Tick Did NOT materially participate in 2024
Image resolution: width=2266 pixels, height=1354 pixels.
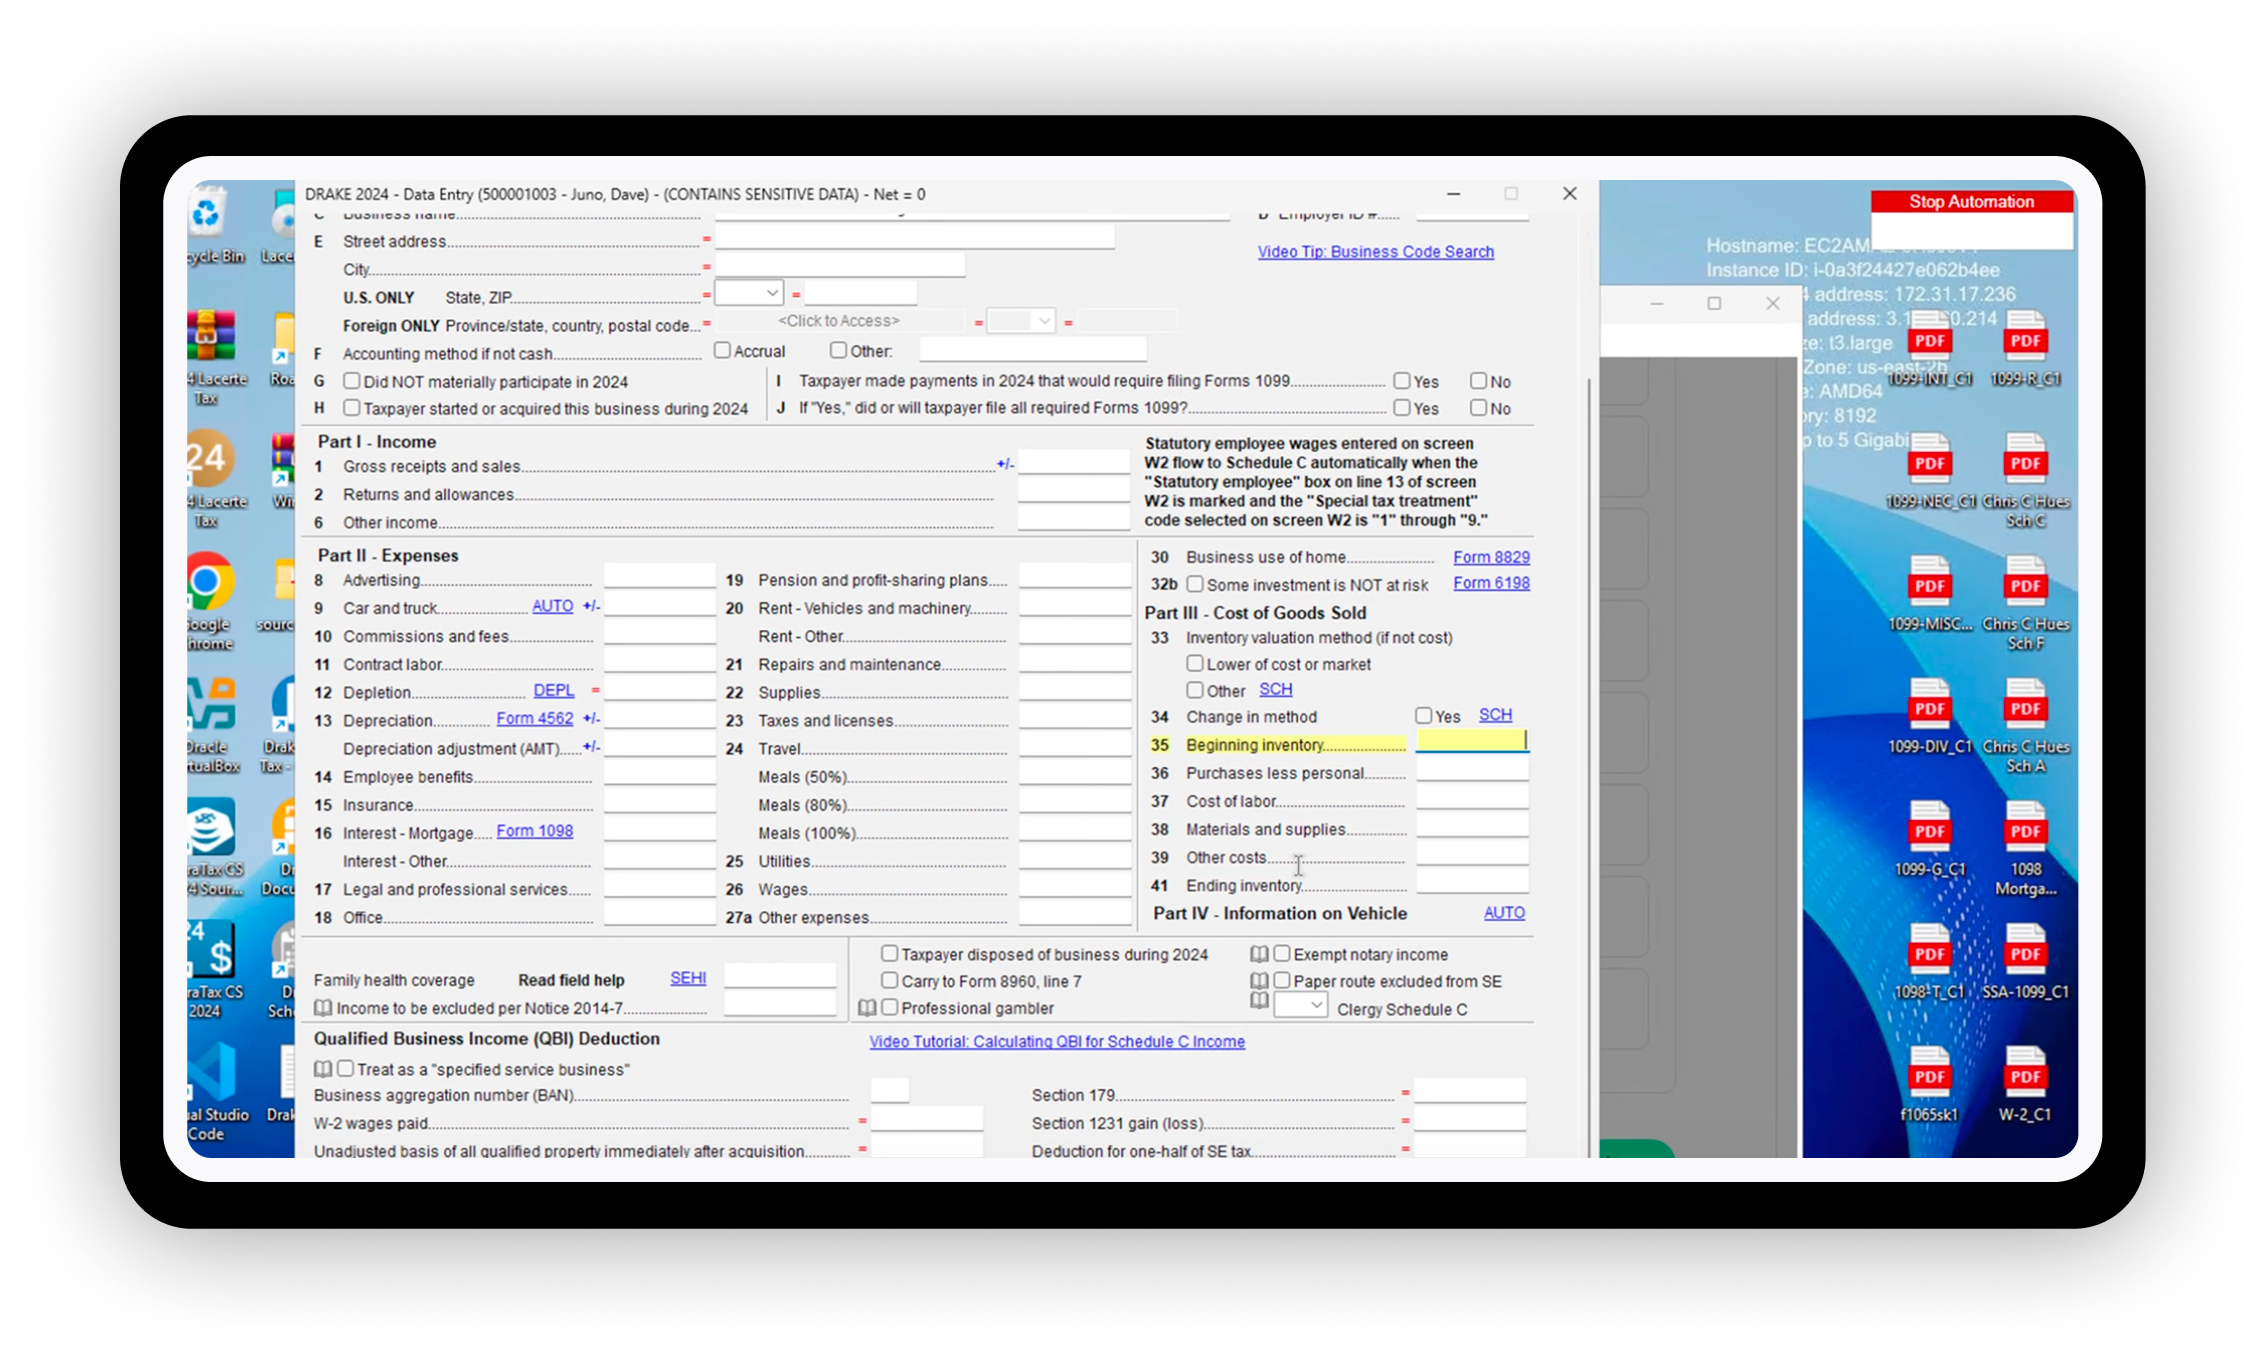tap(352, 381)
